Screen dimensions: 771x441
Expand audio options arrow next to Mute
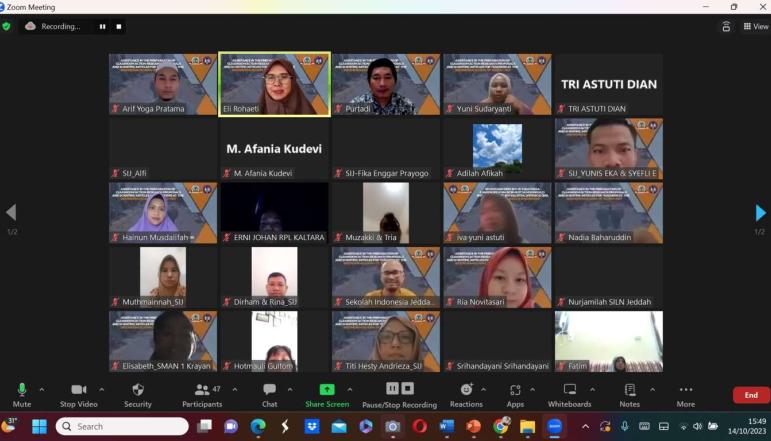pyautogui.click(x=42, y=389)
